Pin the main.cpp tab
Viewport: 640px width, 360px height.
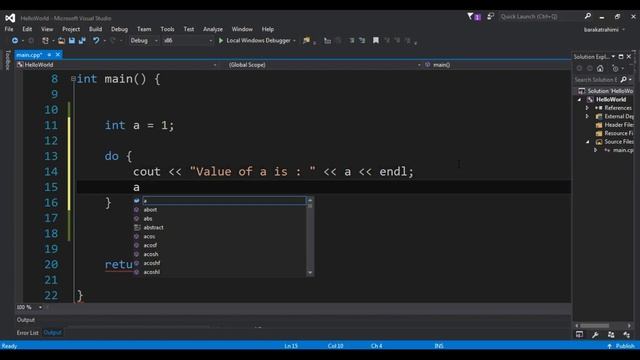coord(49,55)
